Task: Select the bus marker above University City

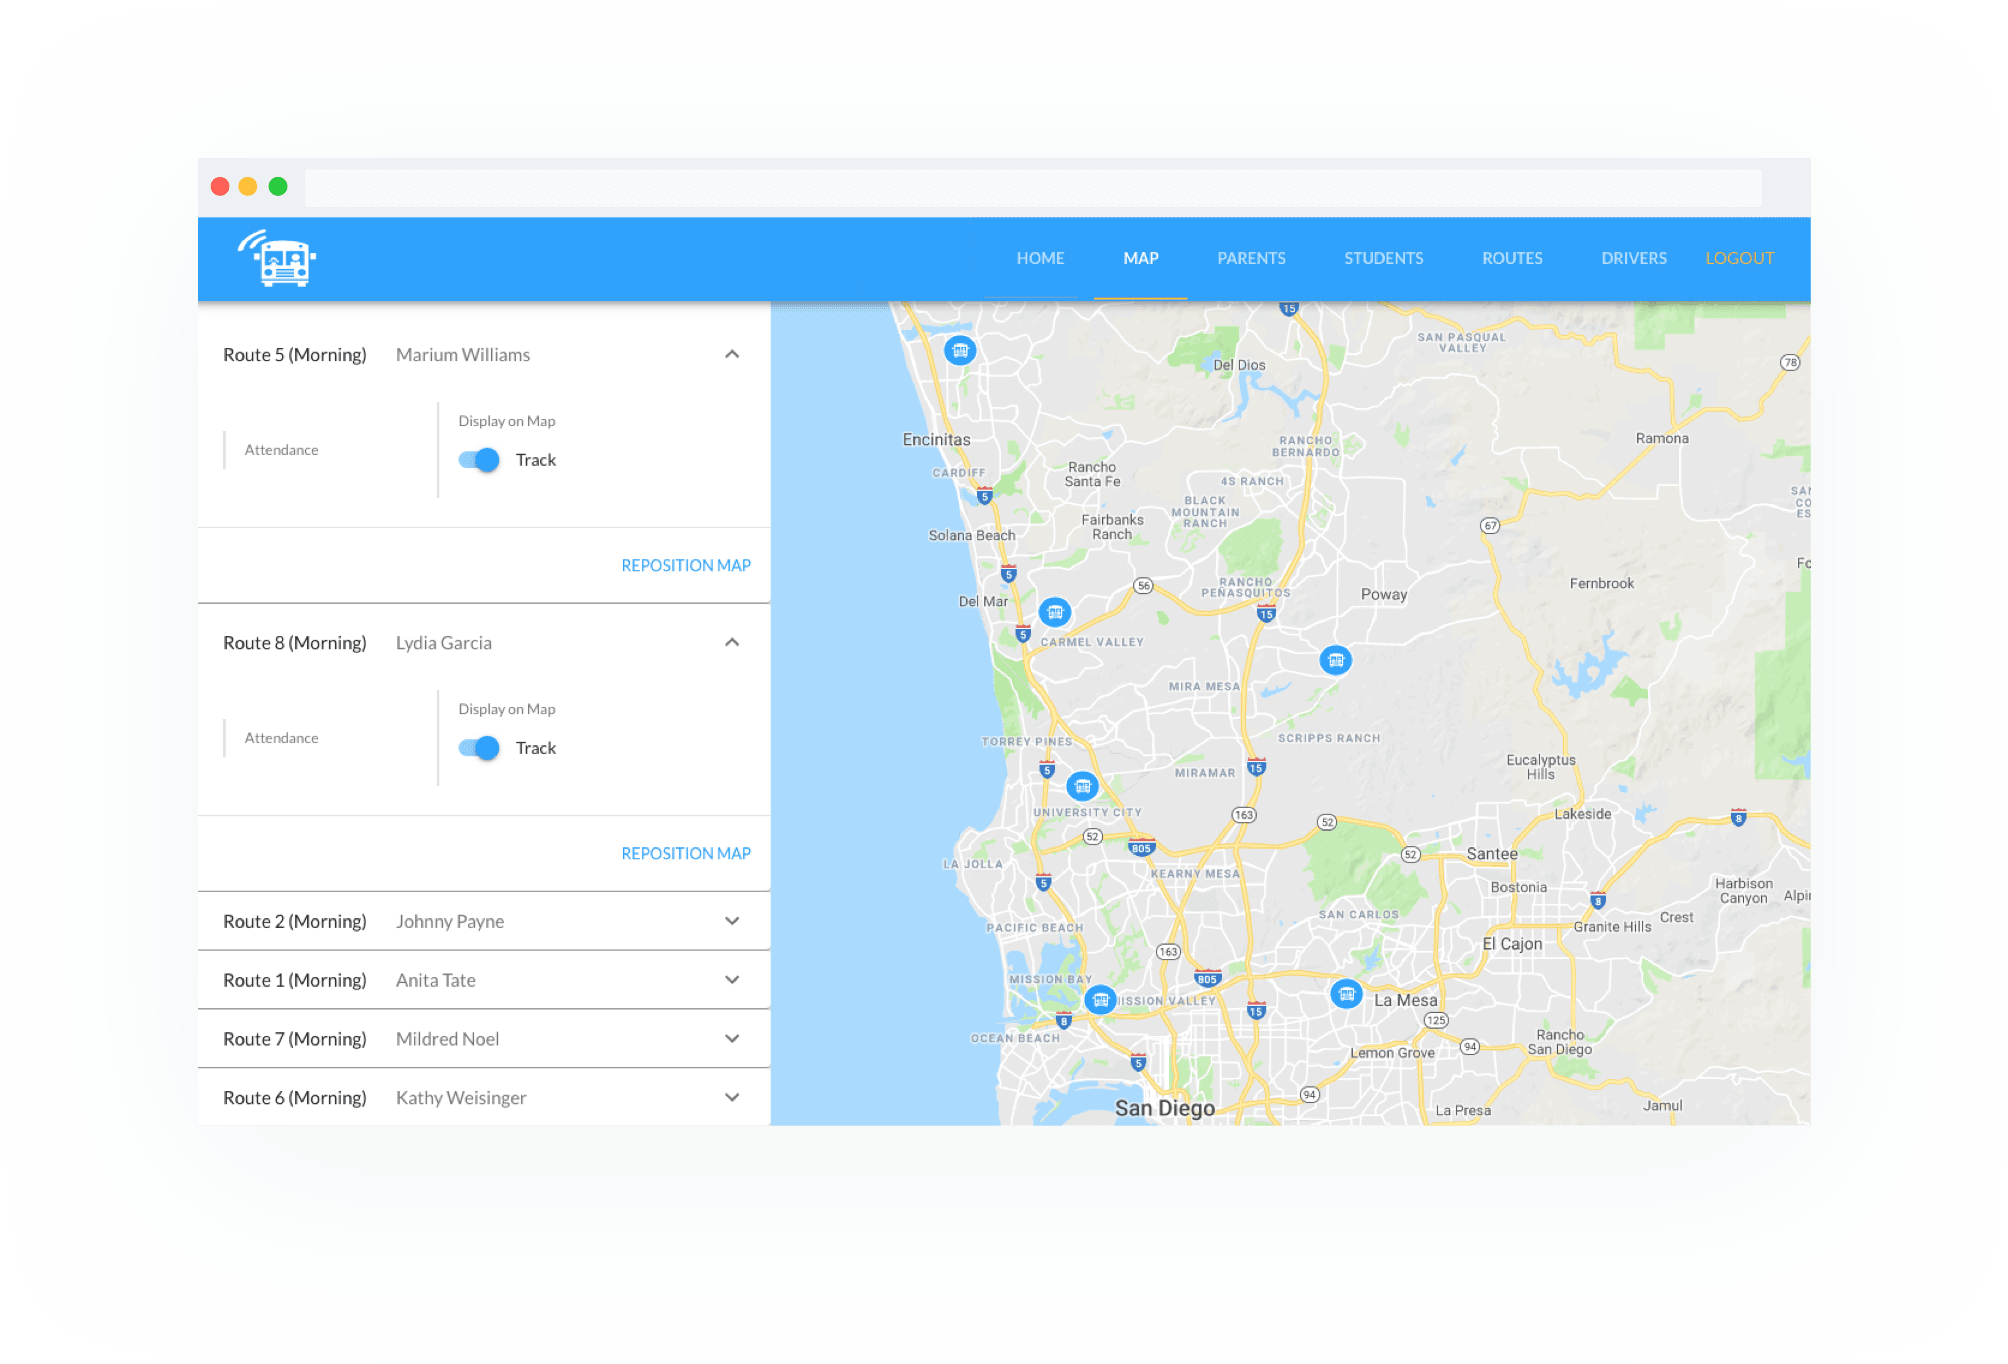Action: (x=1082, y=786)
